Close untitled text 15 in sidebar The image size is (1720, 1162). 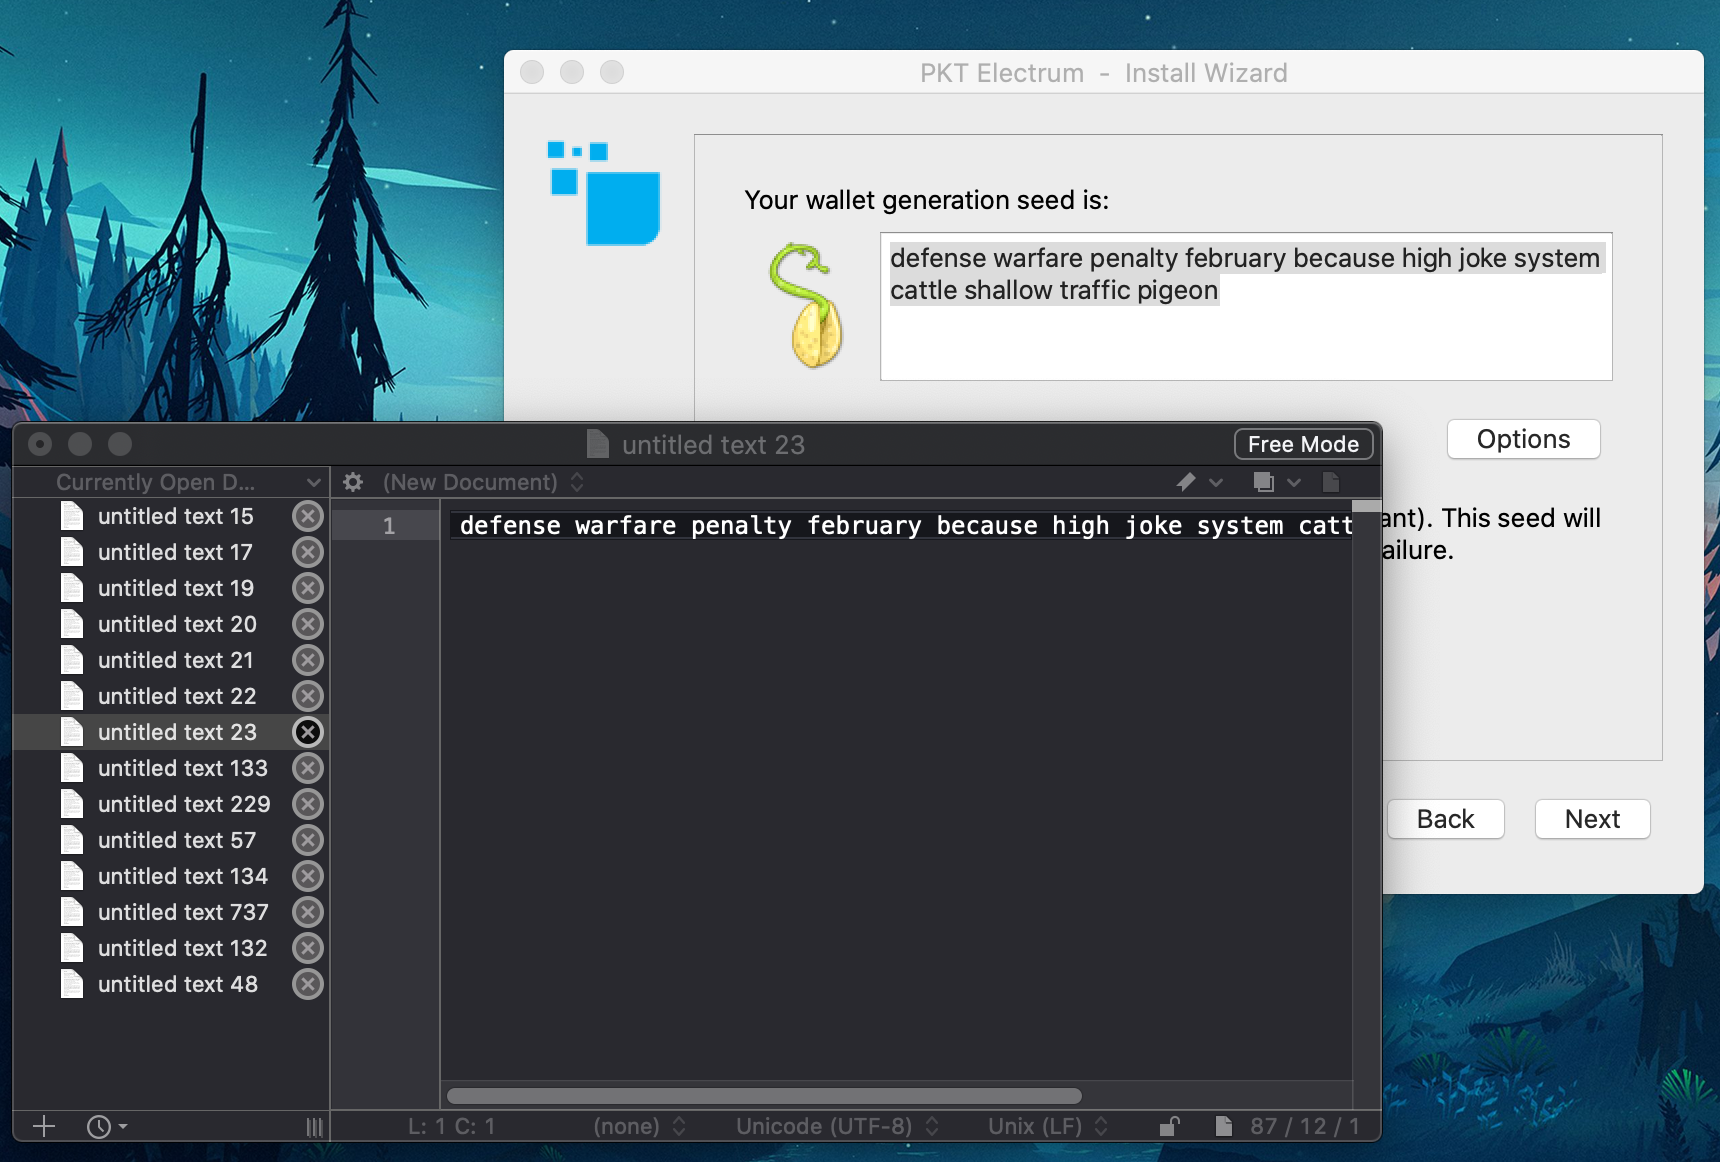(x=308, y=516)
